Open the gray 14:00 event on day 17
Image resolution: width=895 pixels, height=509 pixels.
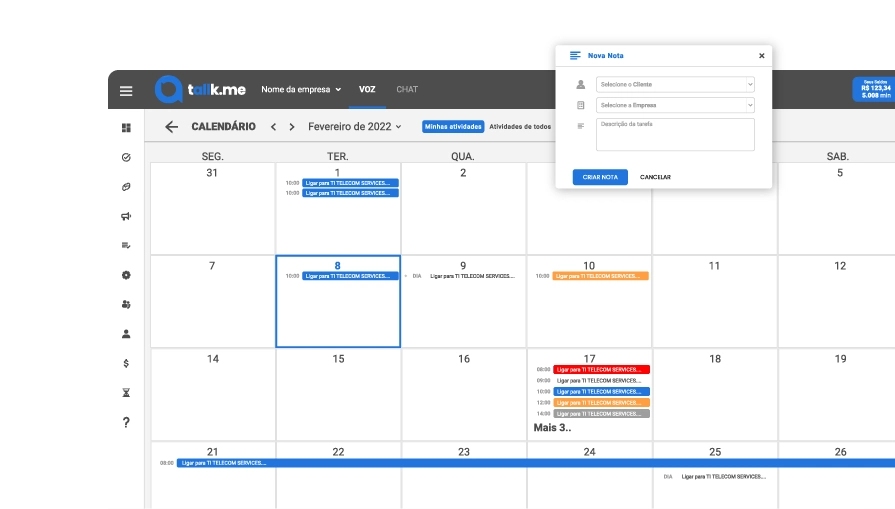pyautogui.click(x=602, y=414)
